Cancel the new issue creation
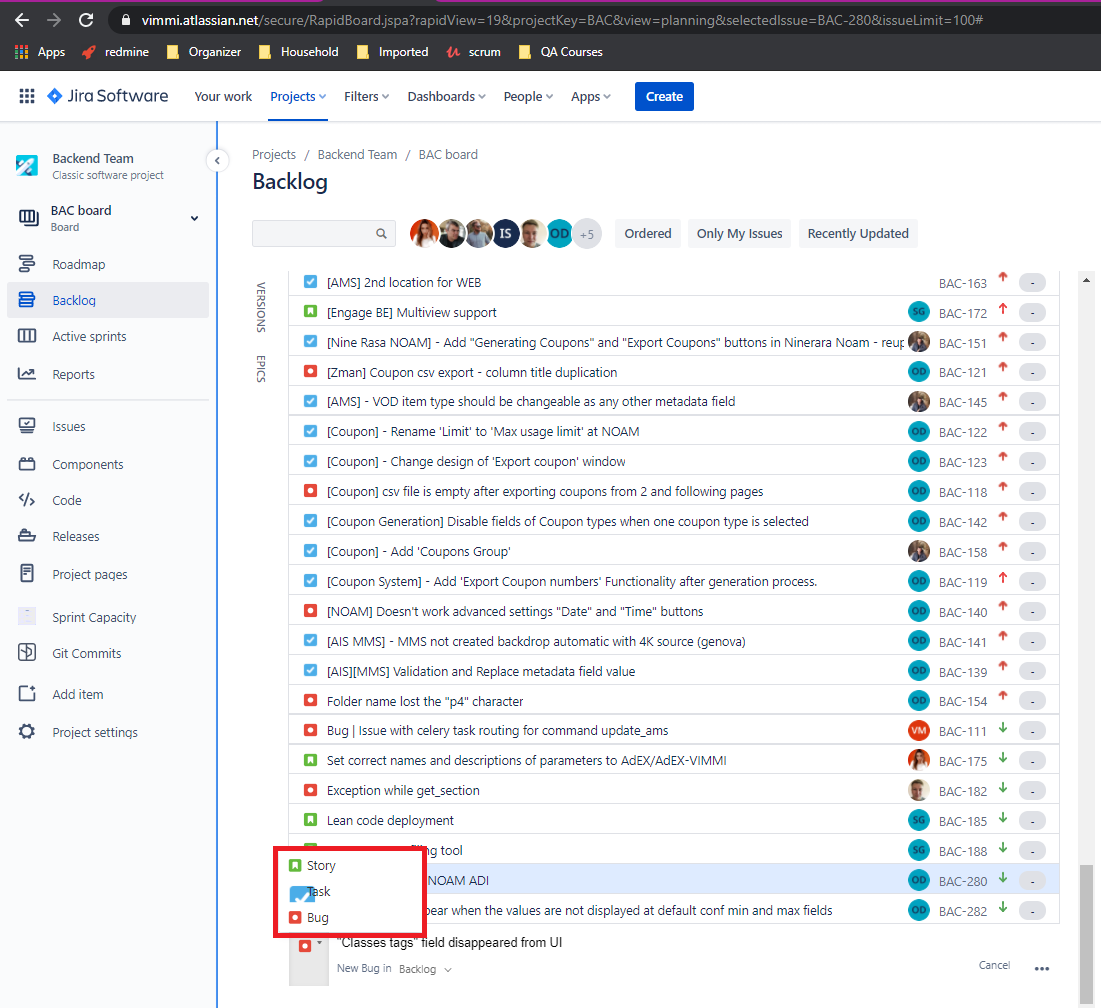The width and height of the screenshot is (1101, 1008). coord(994,965)
